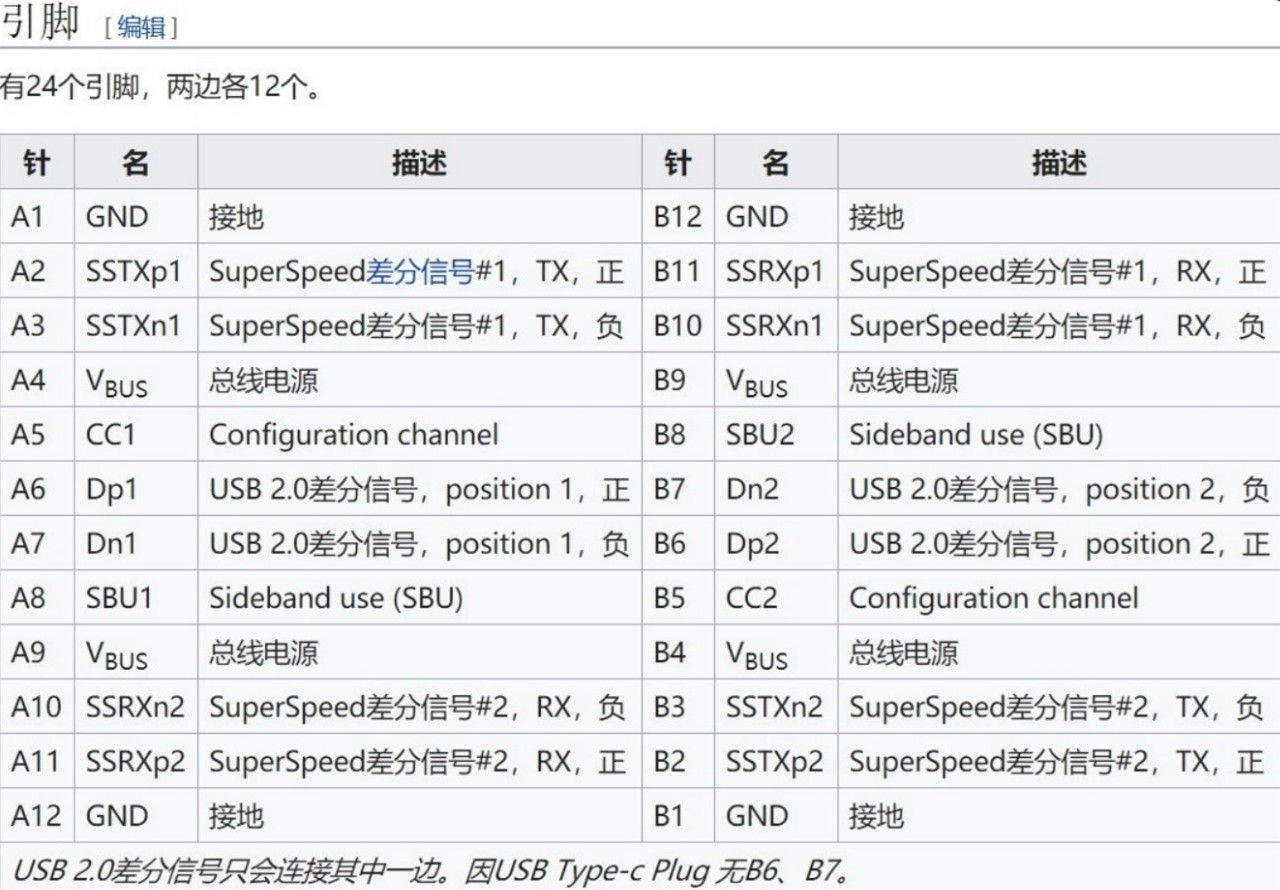Image resolution: width=1280 pixels, height=890 pixels.
Task: Click the SSTXn2 cell in row B3
Action: 774,707
